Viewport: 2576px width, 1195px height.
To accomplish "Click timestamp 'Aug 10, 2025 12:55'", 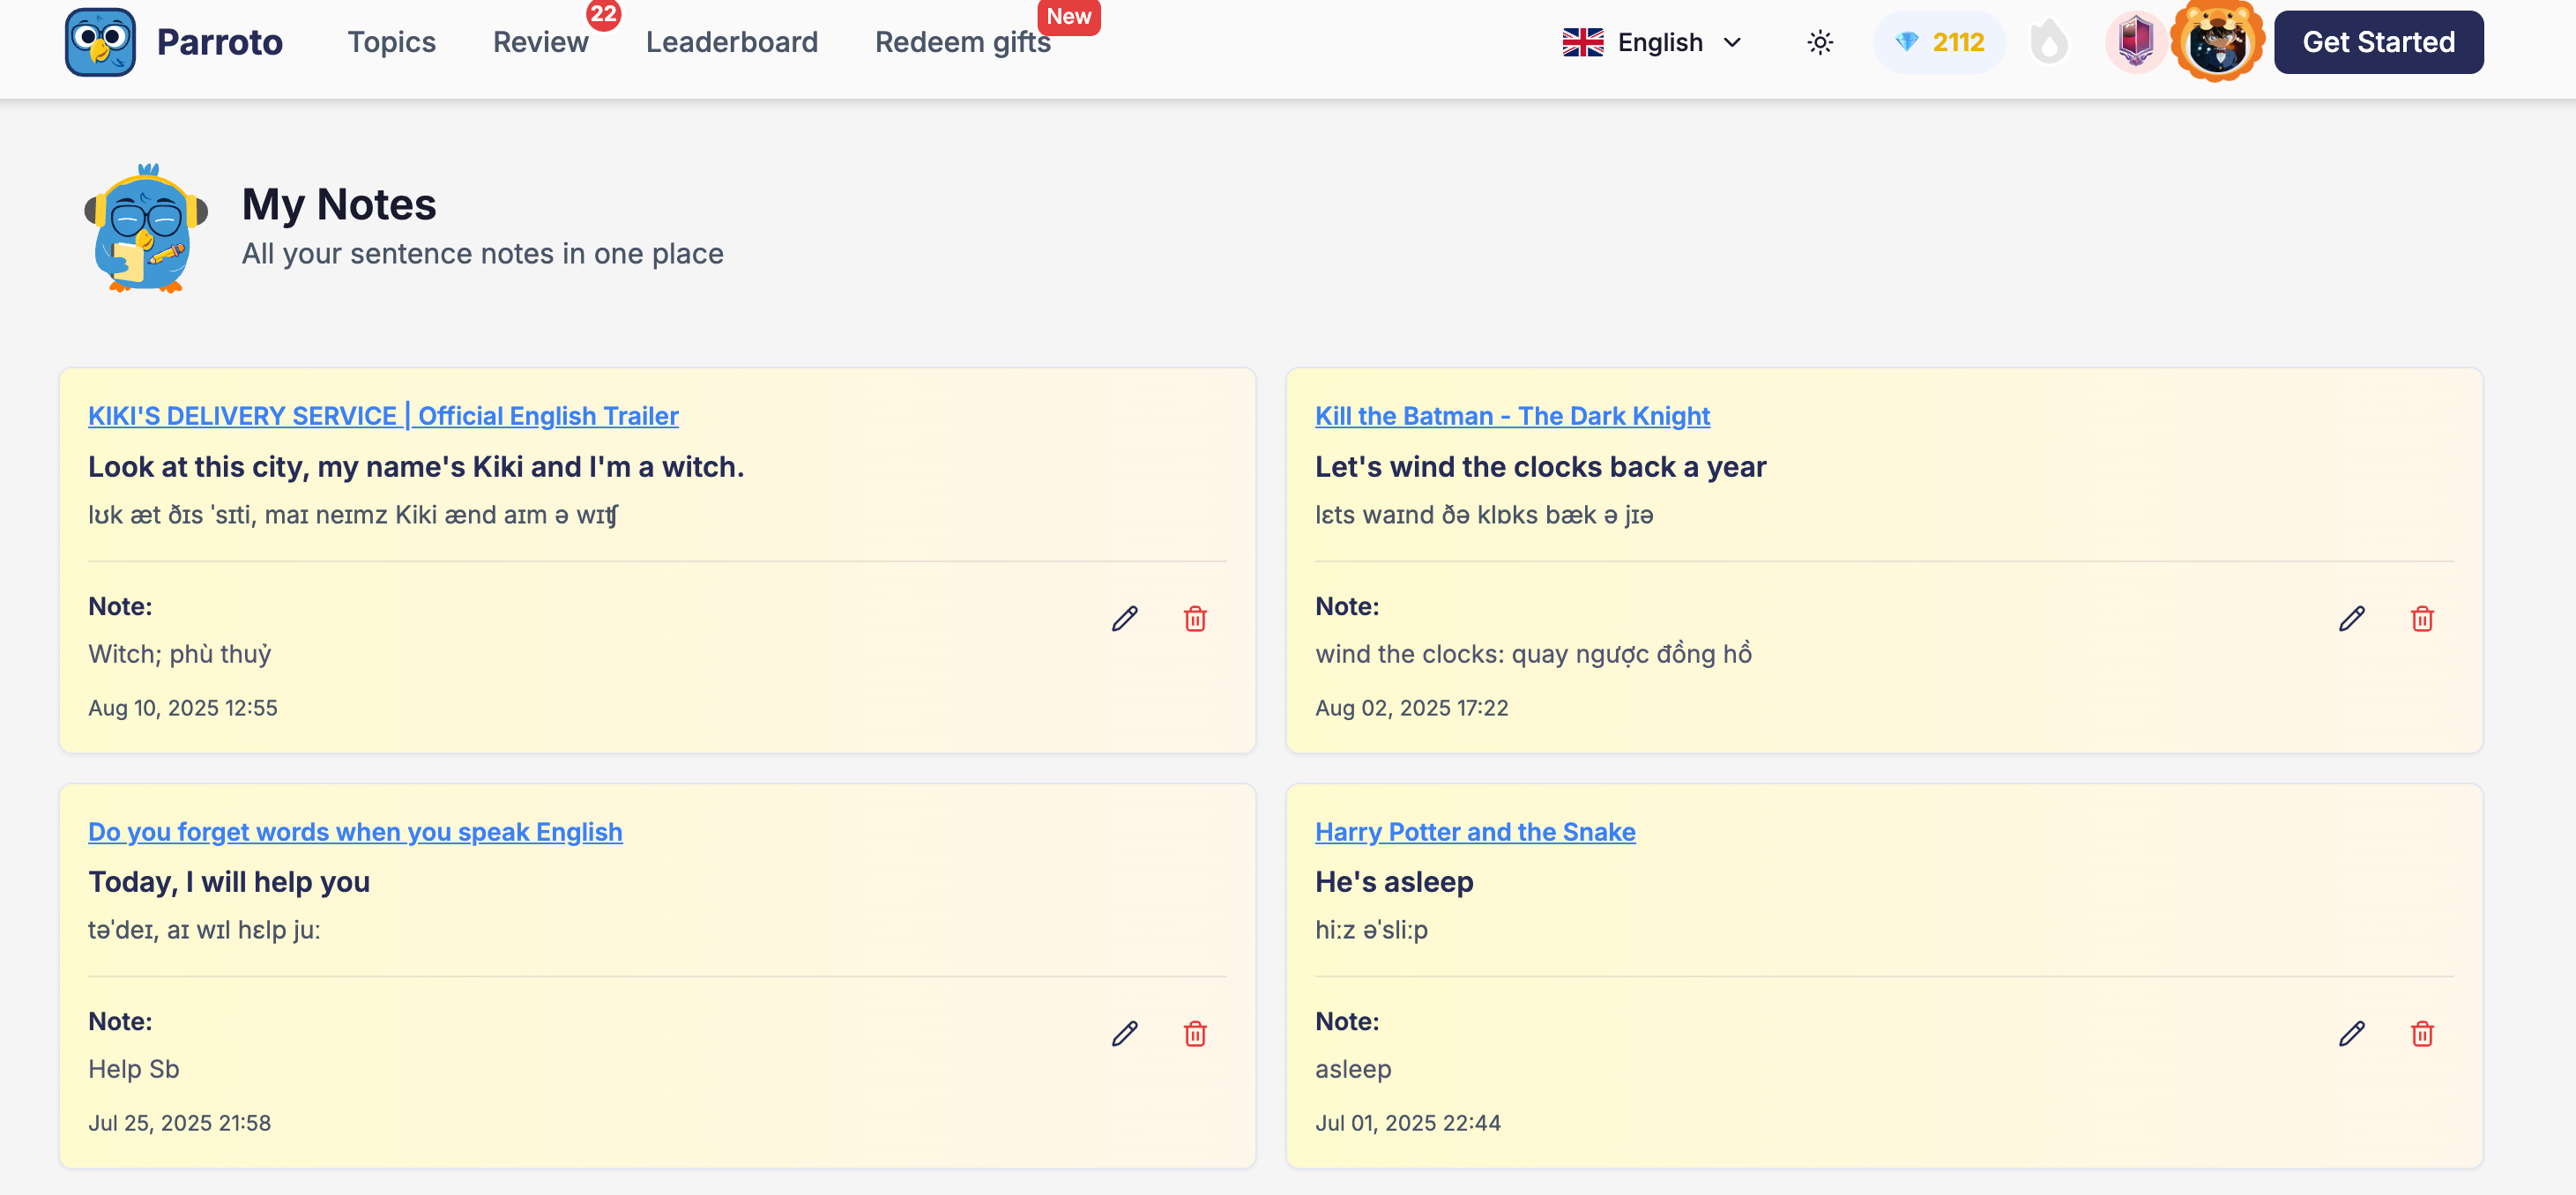I will pos(183,708).
